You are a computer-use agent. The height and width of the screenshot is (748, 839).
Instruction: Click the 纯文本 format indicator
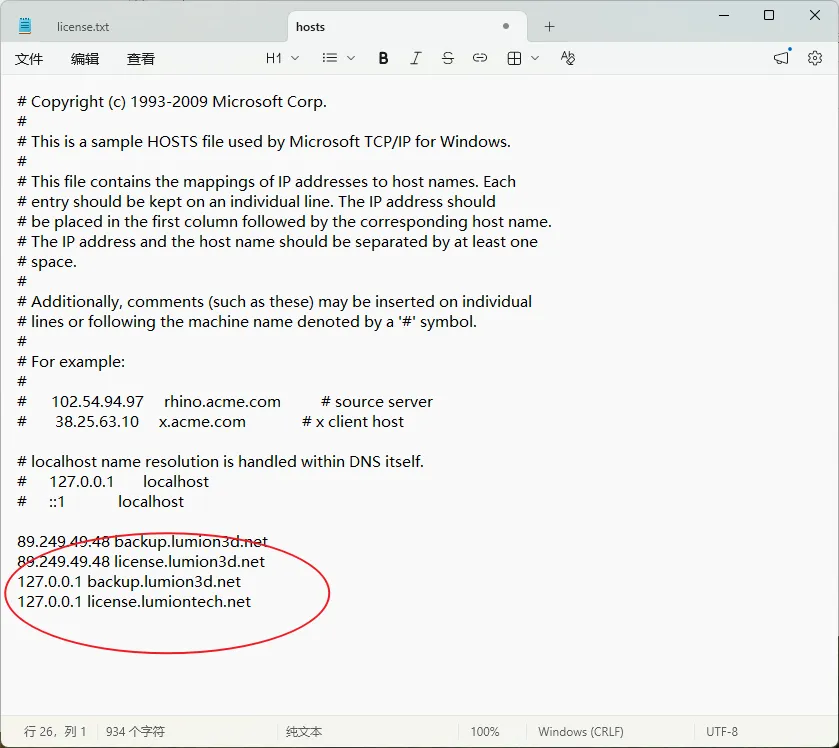tap(304, 731)
